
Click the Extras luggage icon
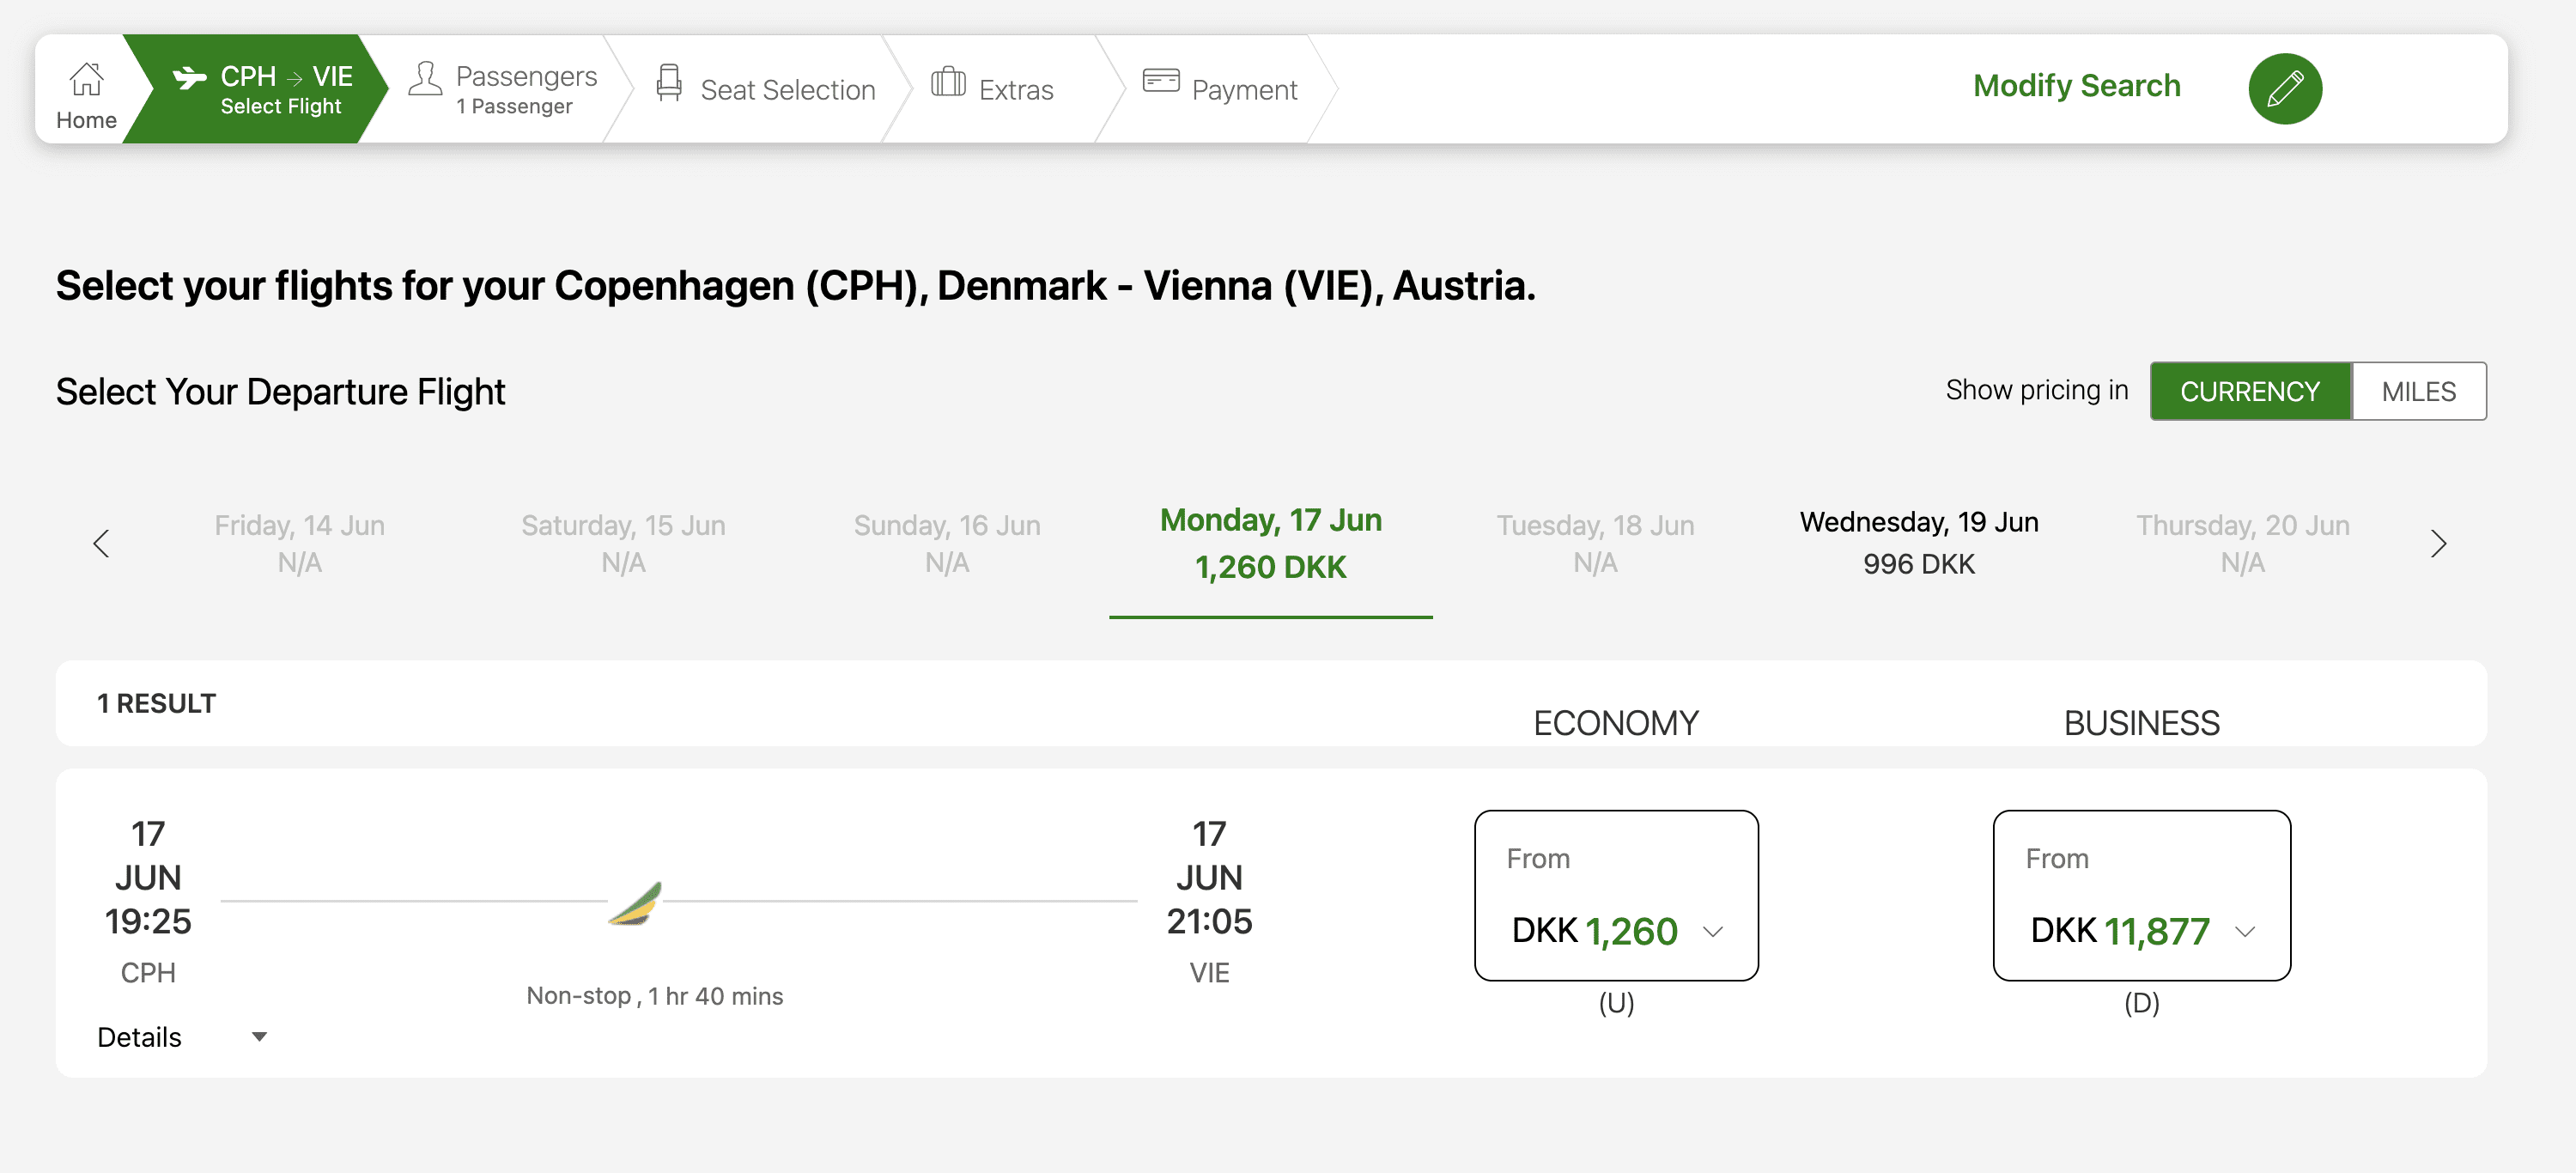coord(947,81)
